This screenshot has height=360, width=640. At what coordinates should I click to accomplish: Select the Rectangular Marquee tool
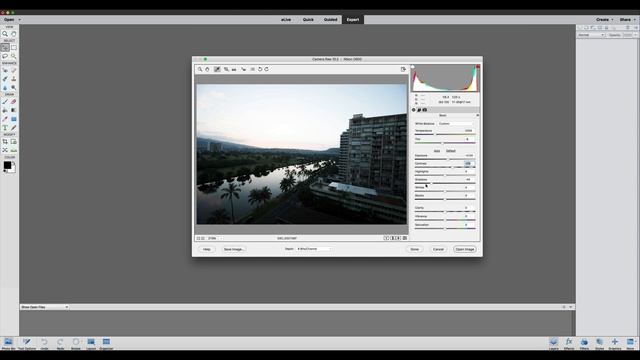pos(14,48)
